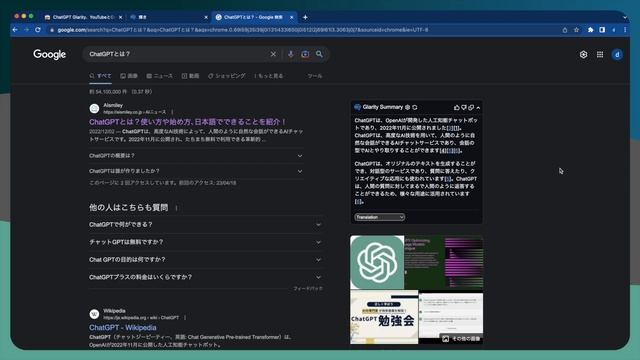This screenshot has height=360, width=640.
Task: Dislike the Glarity summary with thumbs down
Action: pyautogui.click(x=464, y=107)
